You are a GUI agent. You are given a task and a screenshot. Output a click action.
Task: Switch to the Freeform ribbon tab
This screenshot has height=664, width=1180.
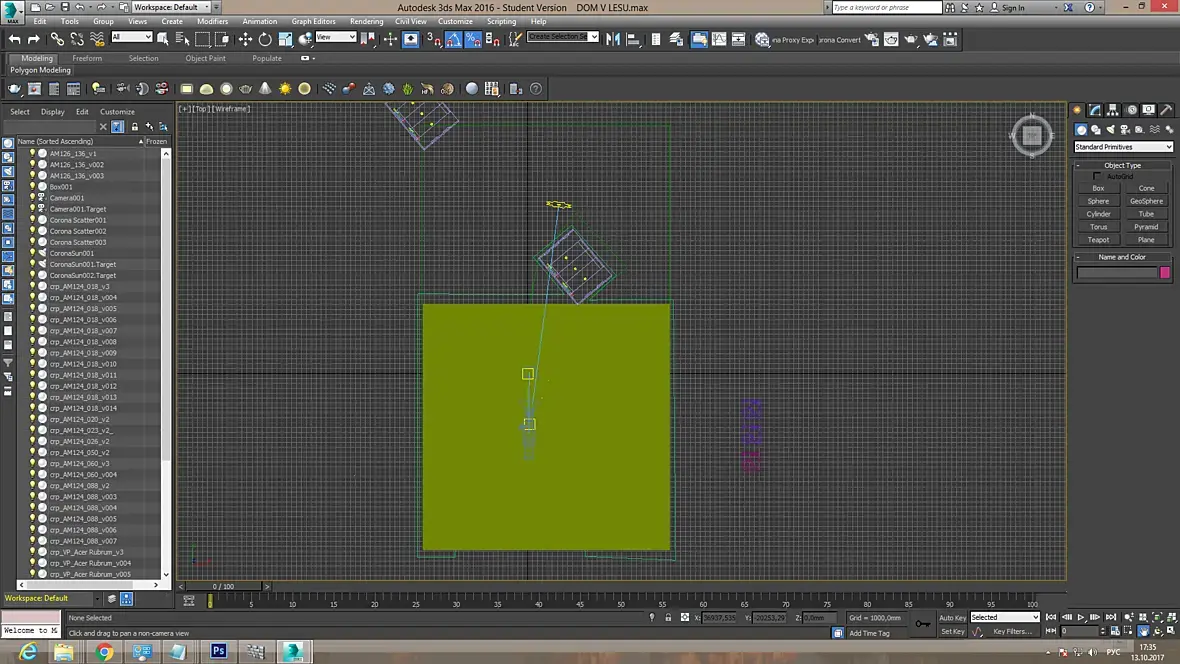(87, 58)
